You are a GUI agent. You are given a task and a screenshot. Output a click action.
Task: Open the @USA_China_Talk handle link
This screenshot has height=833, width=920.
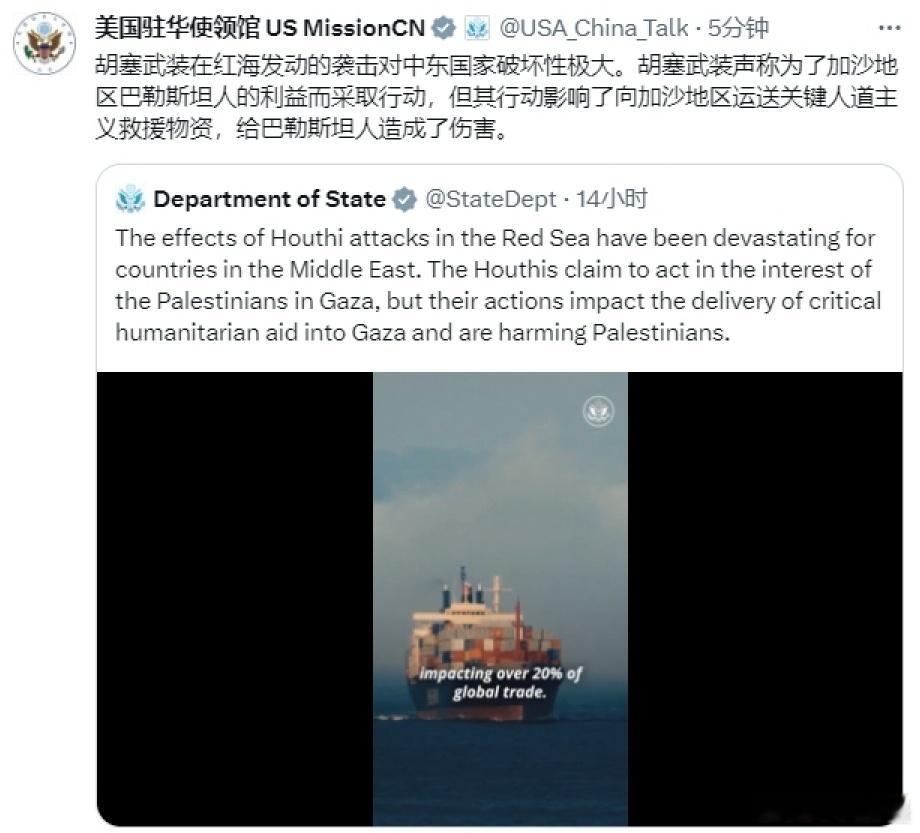click(x=593, y=28)
